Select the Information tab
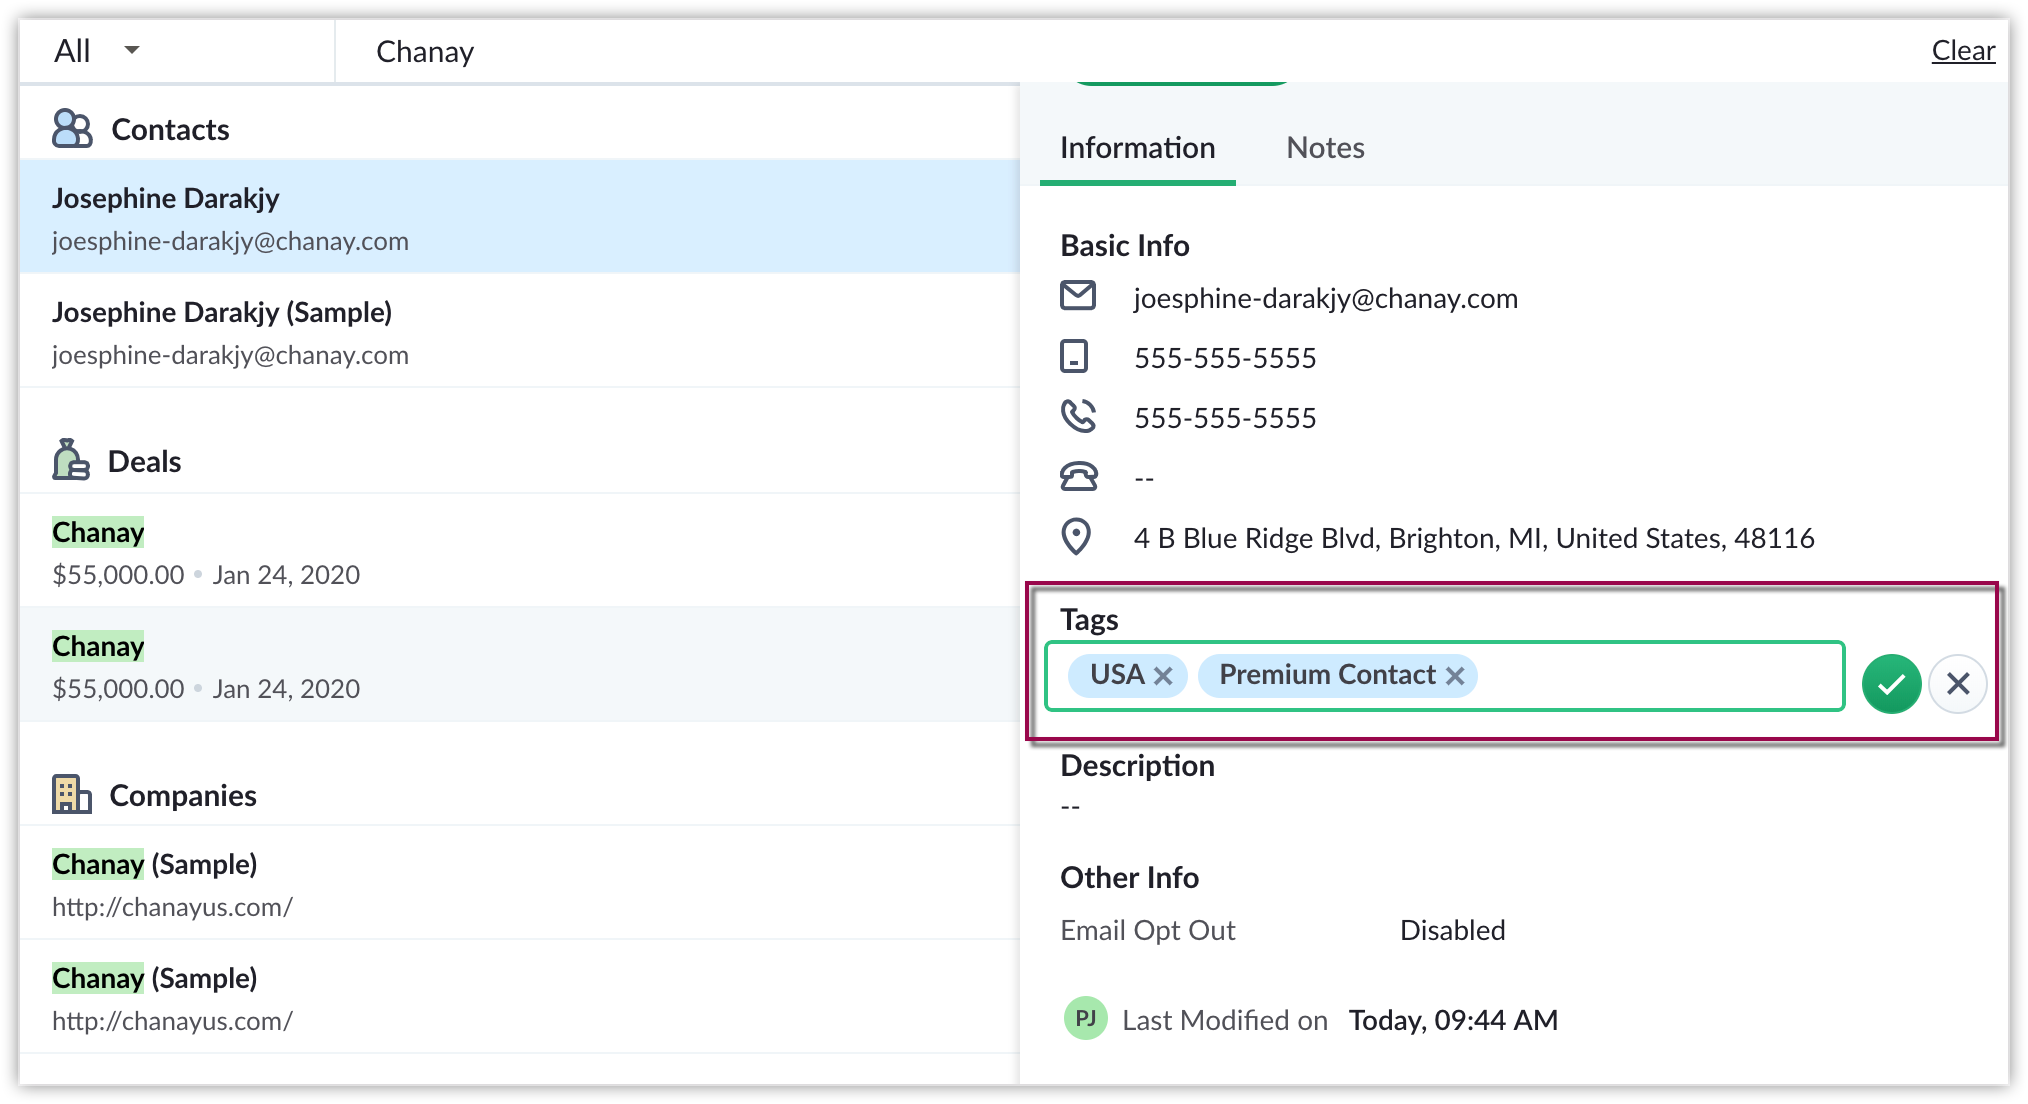 (1137, 148)
